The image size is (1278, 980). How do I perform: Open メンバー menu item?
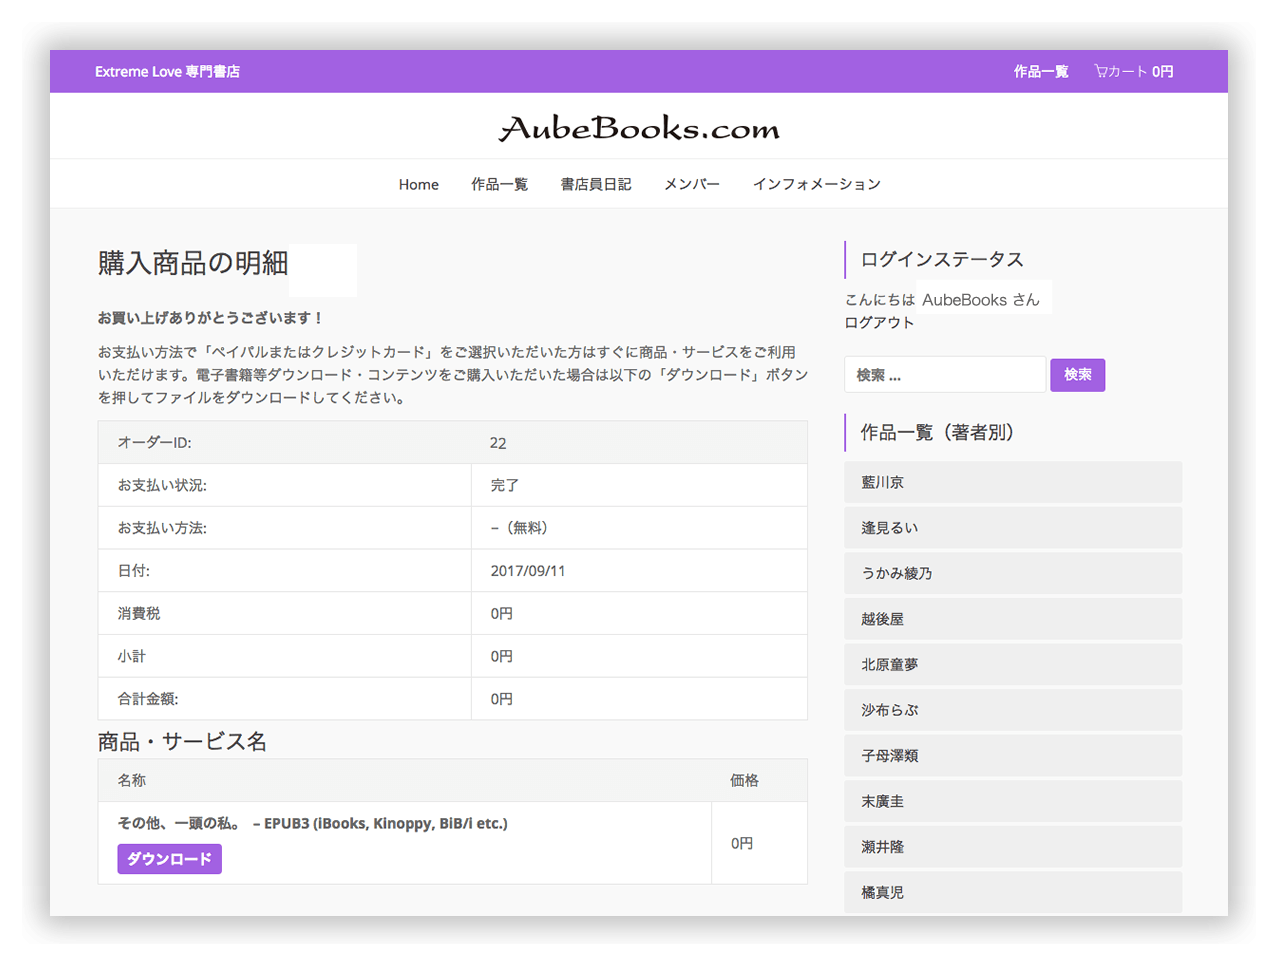692,184
